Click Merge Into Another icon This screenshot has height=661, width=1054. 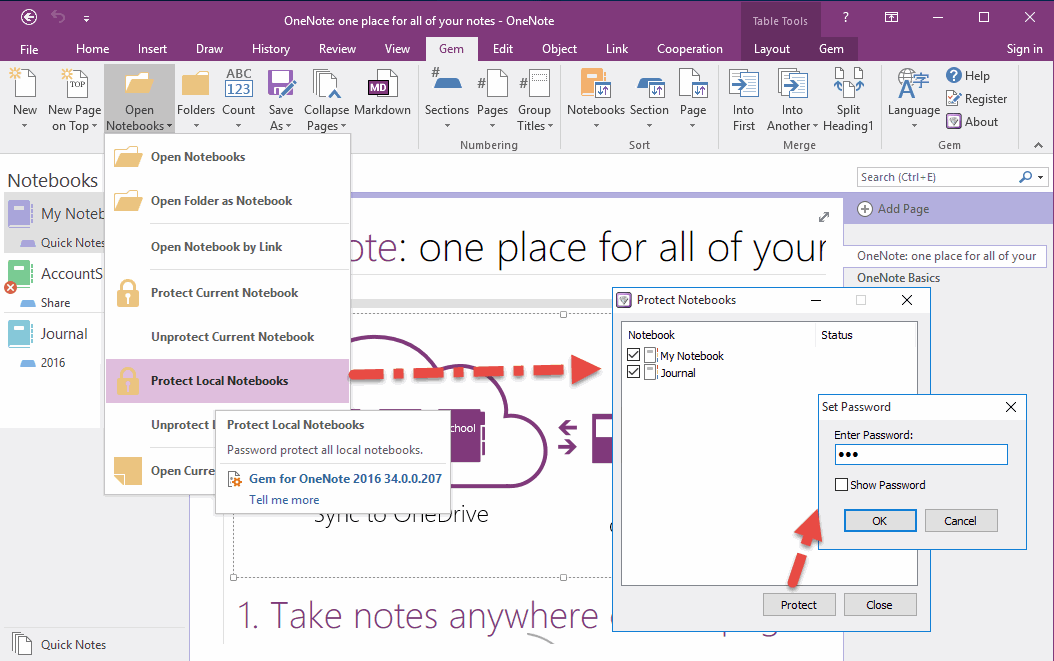point(793,83)
